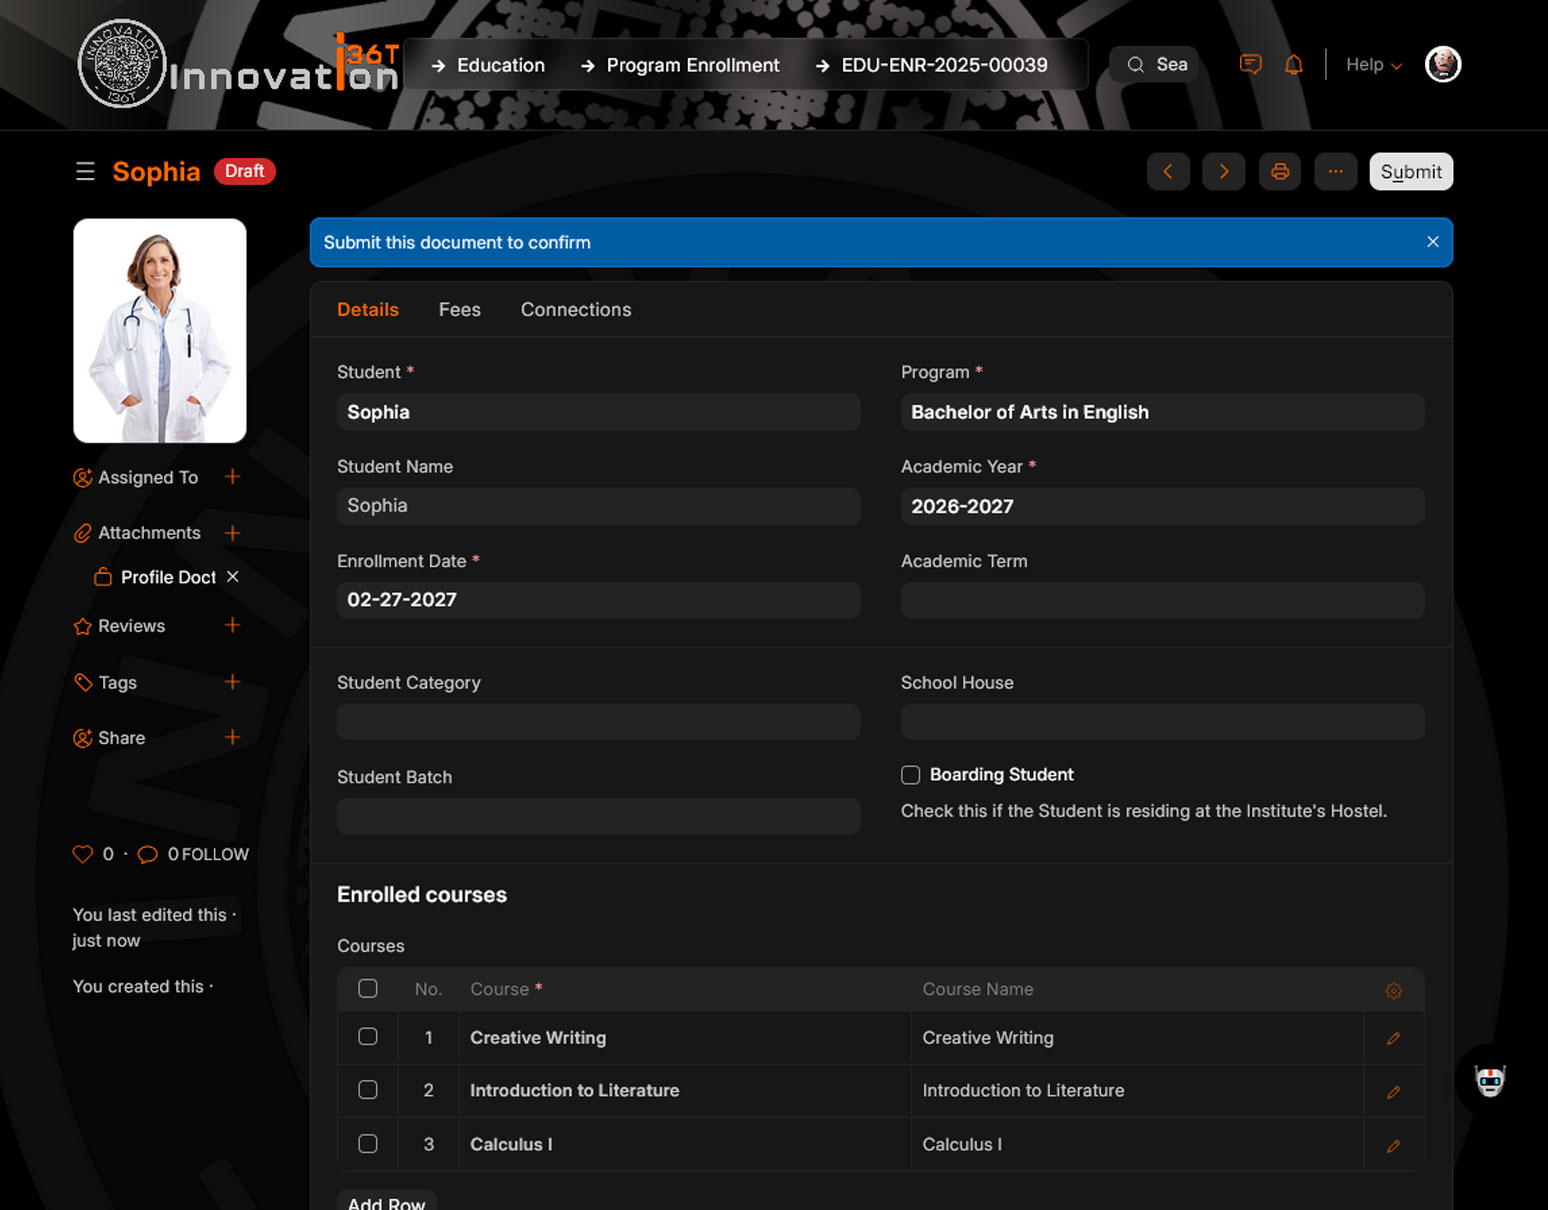Switch to the Fees tab
Screen dimensions: 1548x1210
click(459, 310)
